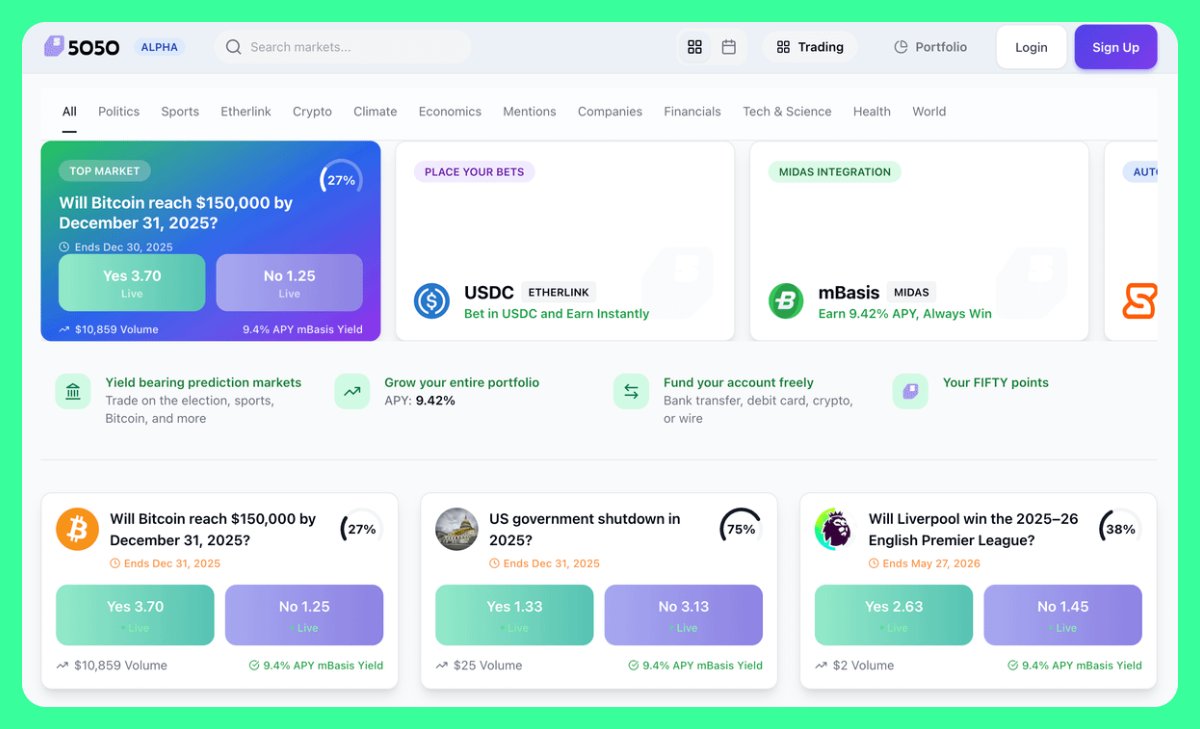
Task: Click No 1.45 on Liverpool card
Action: point(1063,615)
